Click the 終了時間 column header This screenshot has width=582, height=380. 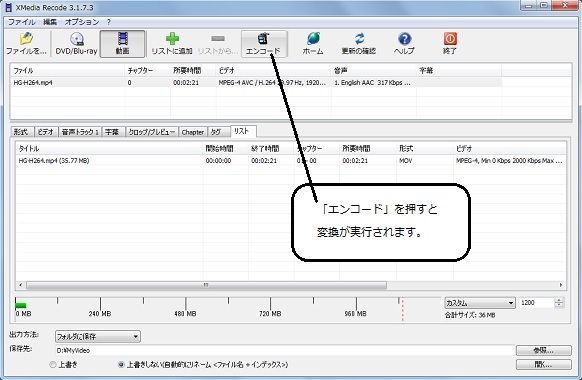[271, 149]
